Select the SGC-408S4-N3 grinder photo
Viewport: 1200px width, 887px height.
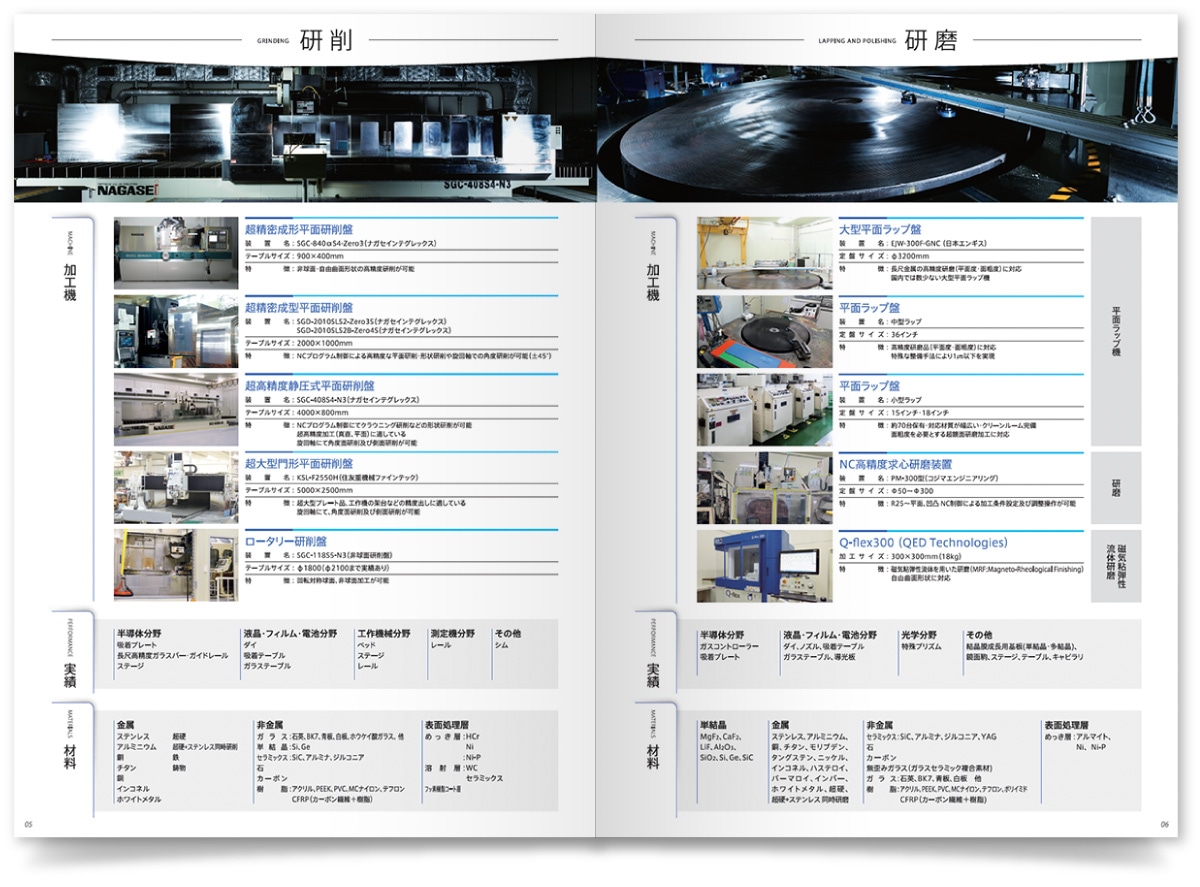176,409
